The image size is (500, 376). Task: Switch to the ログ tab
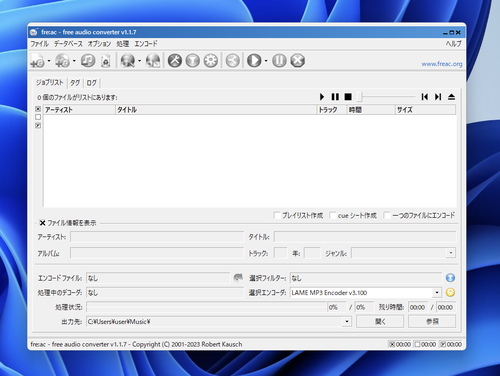92,83
